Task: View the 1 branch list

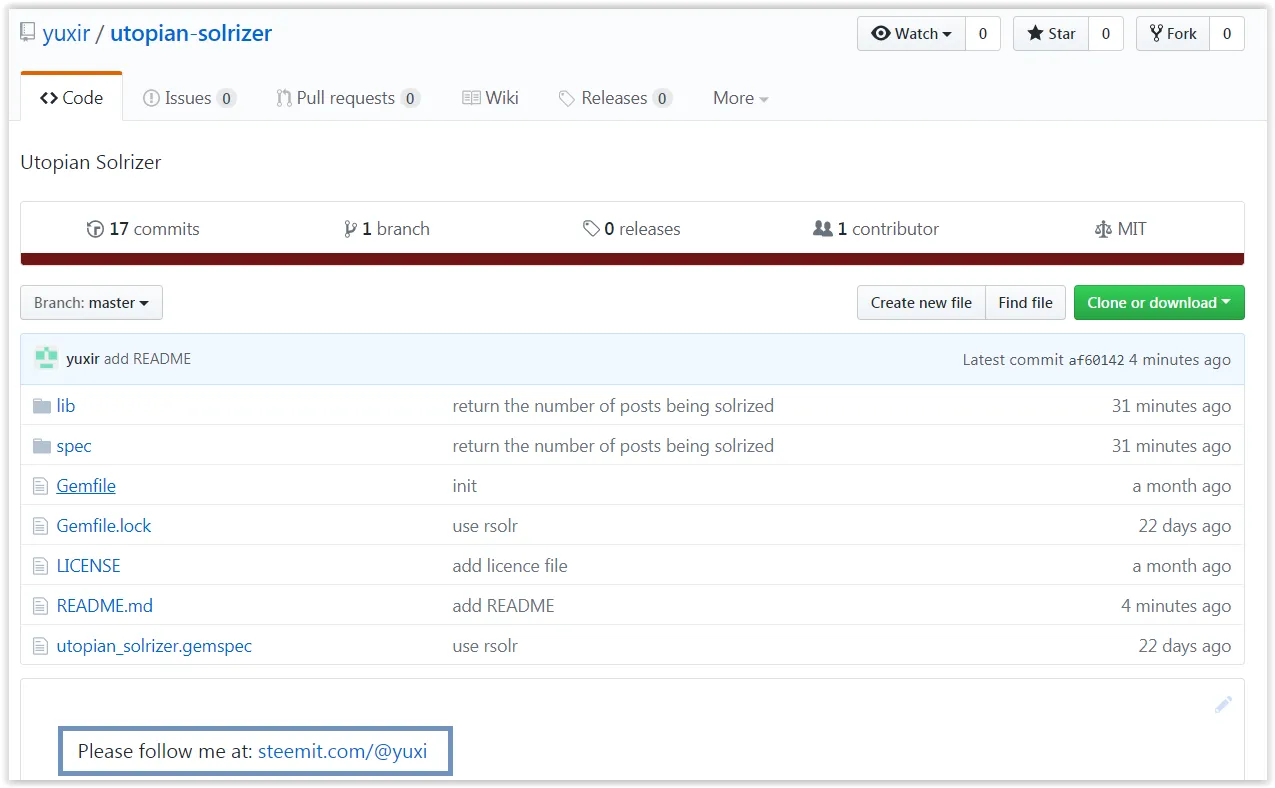Action: (386, 229)
